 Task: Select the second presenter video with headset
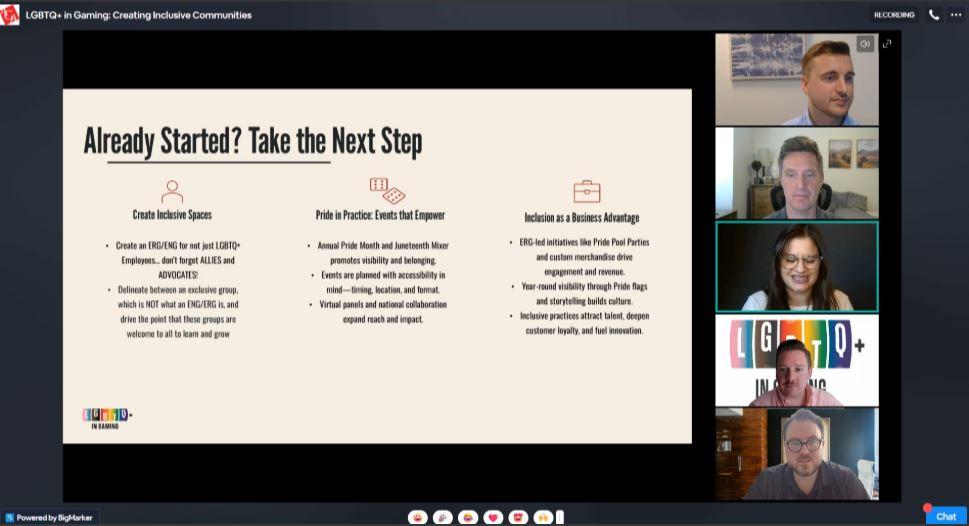click(x=797, y=173)
